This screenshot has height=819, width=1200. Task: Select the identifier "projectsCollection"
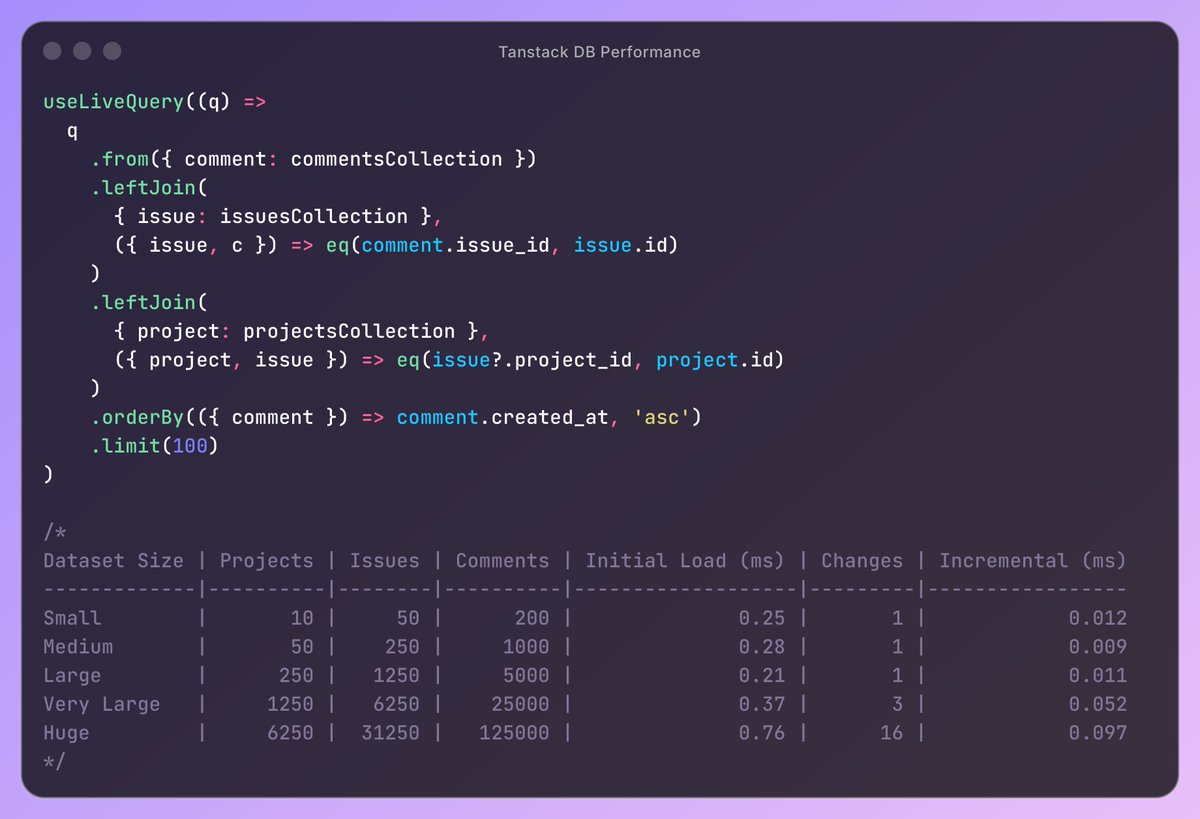coord(349,331)
